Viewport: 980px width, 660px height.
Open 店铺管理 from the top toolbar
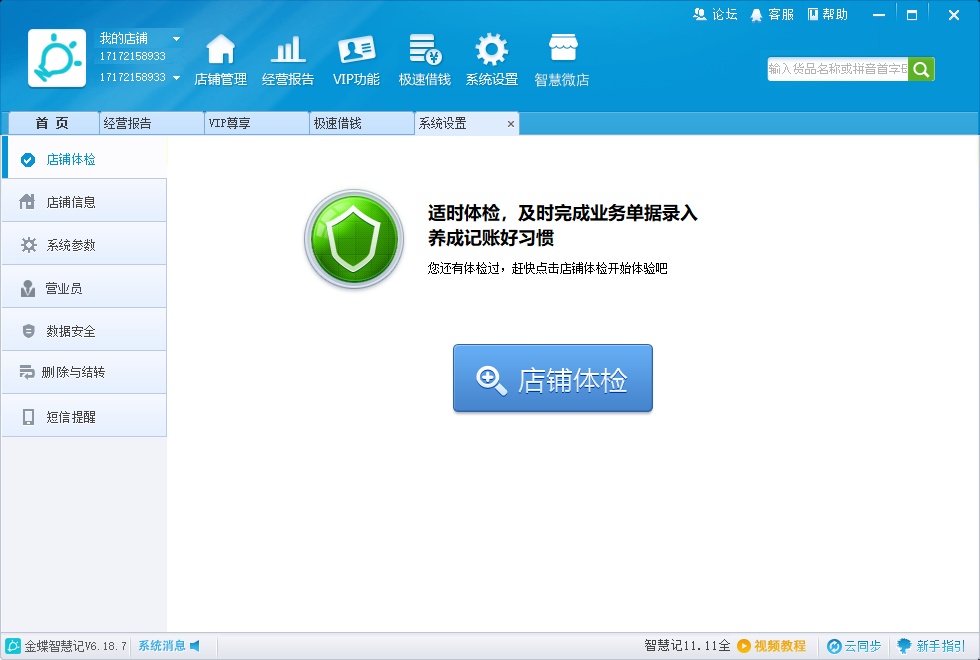tap(220, 60)
